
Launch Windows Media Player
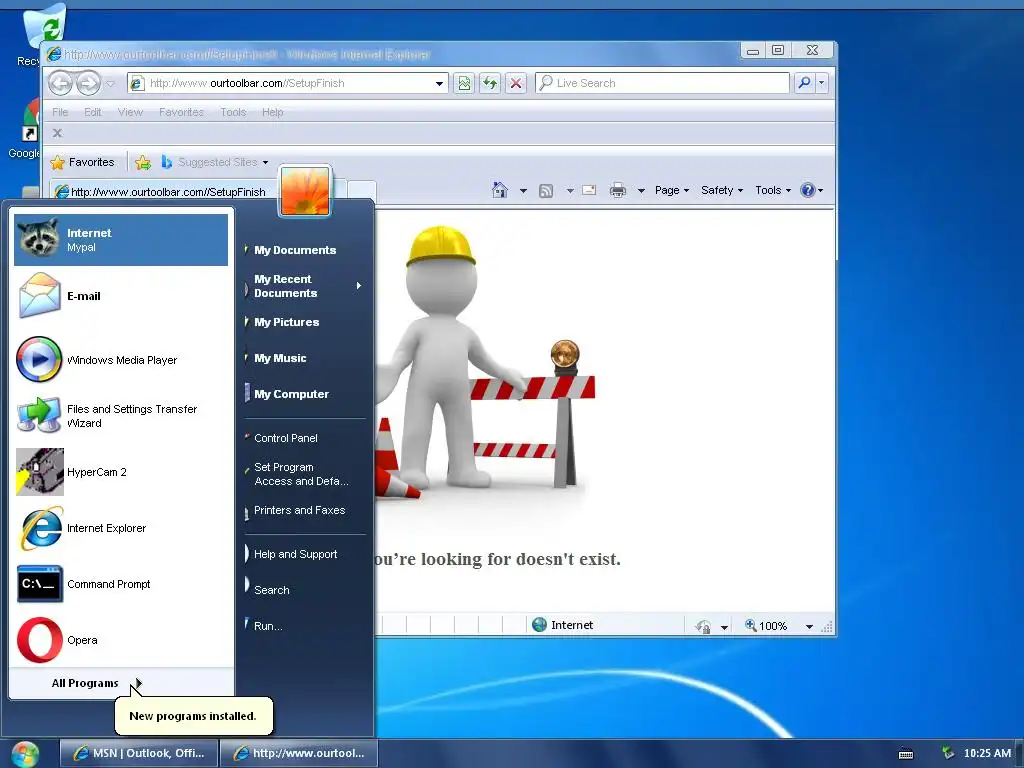pos(121,359)
